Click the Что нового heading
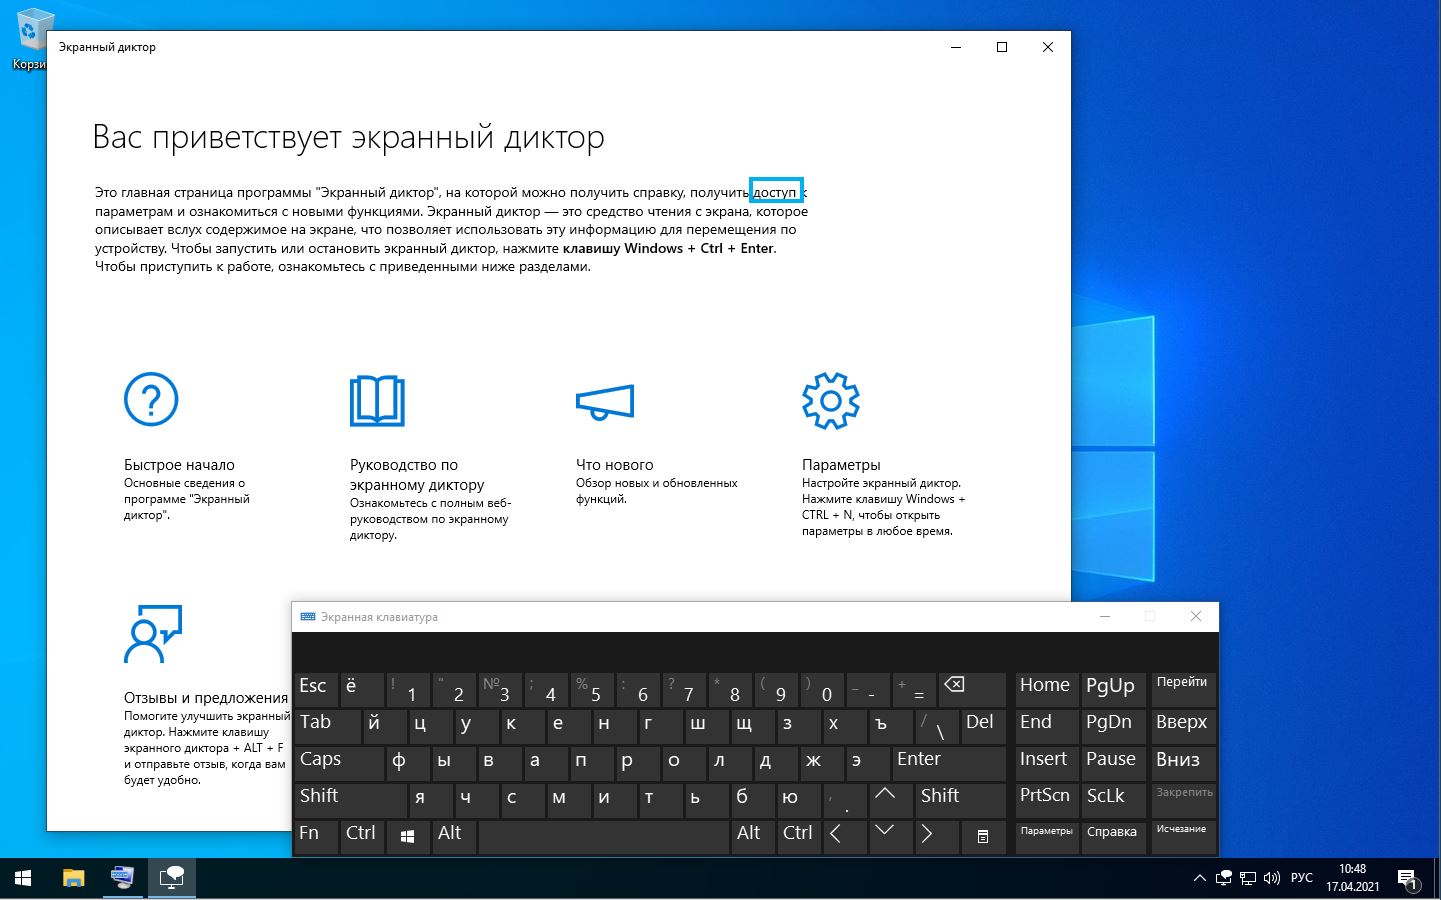 pyautogui.click(x=614, y=465)
